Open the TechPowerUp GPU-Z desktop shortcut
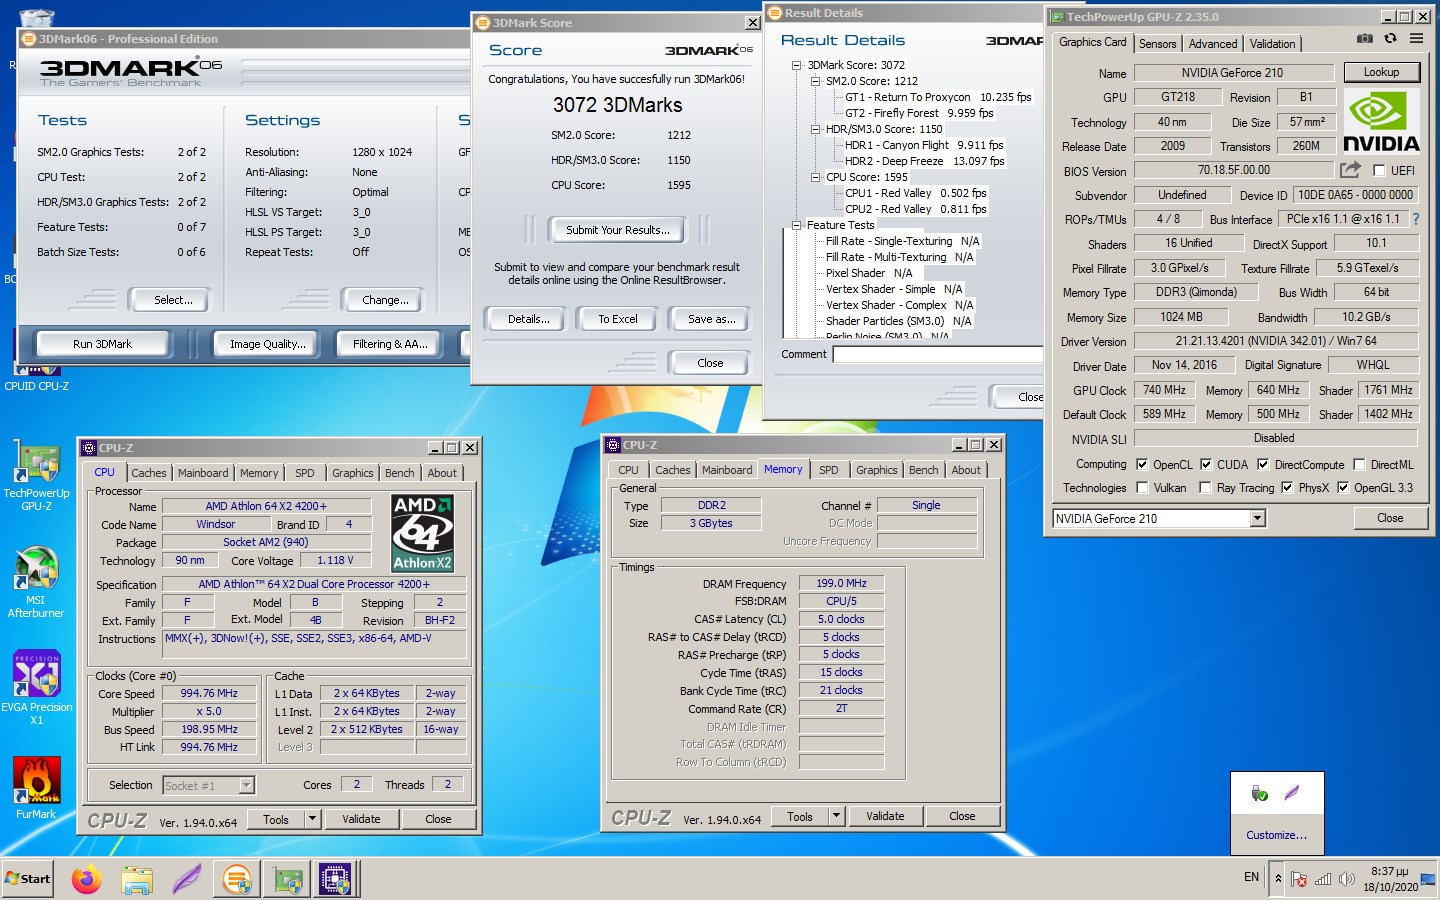Image resolution: width=1440 pixels, height=900 pixels. 36,476
